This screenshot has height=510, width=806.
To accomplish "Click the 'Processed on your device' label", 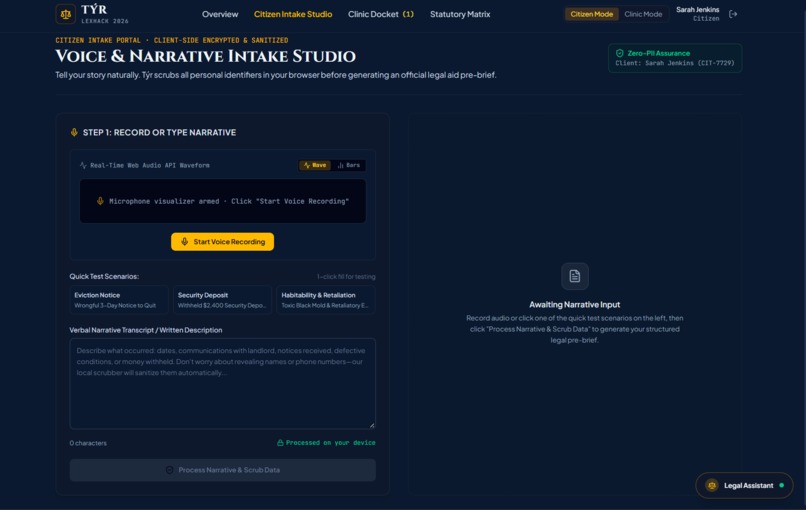I will pos(331,443).
